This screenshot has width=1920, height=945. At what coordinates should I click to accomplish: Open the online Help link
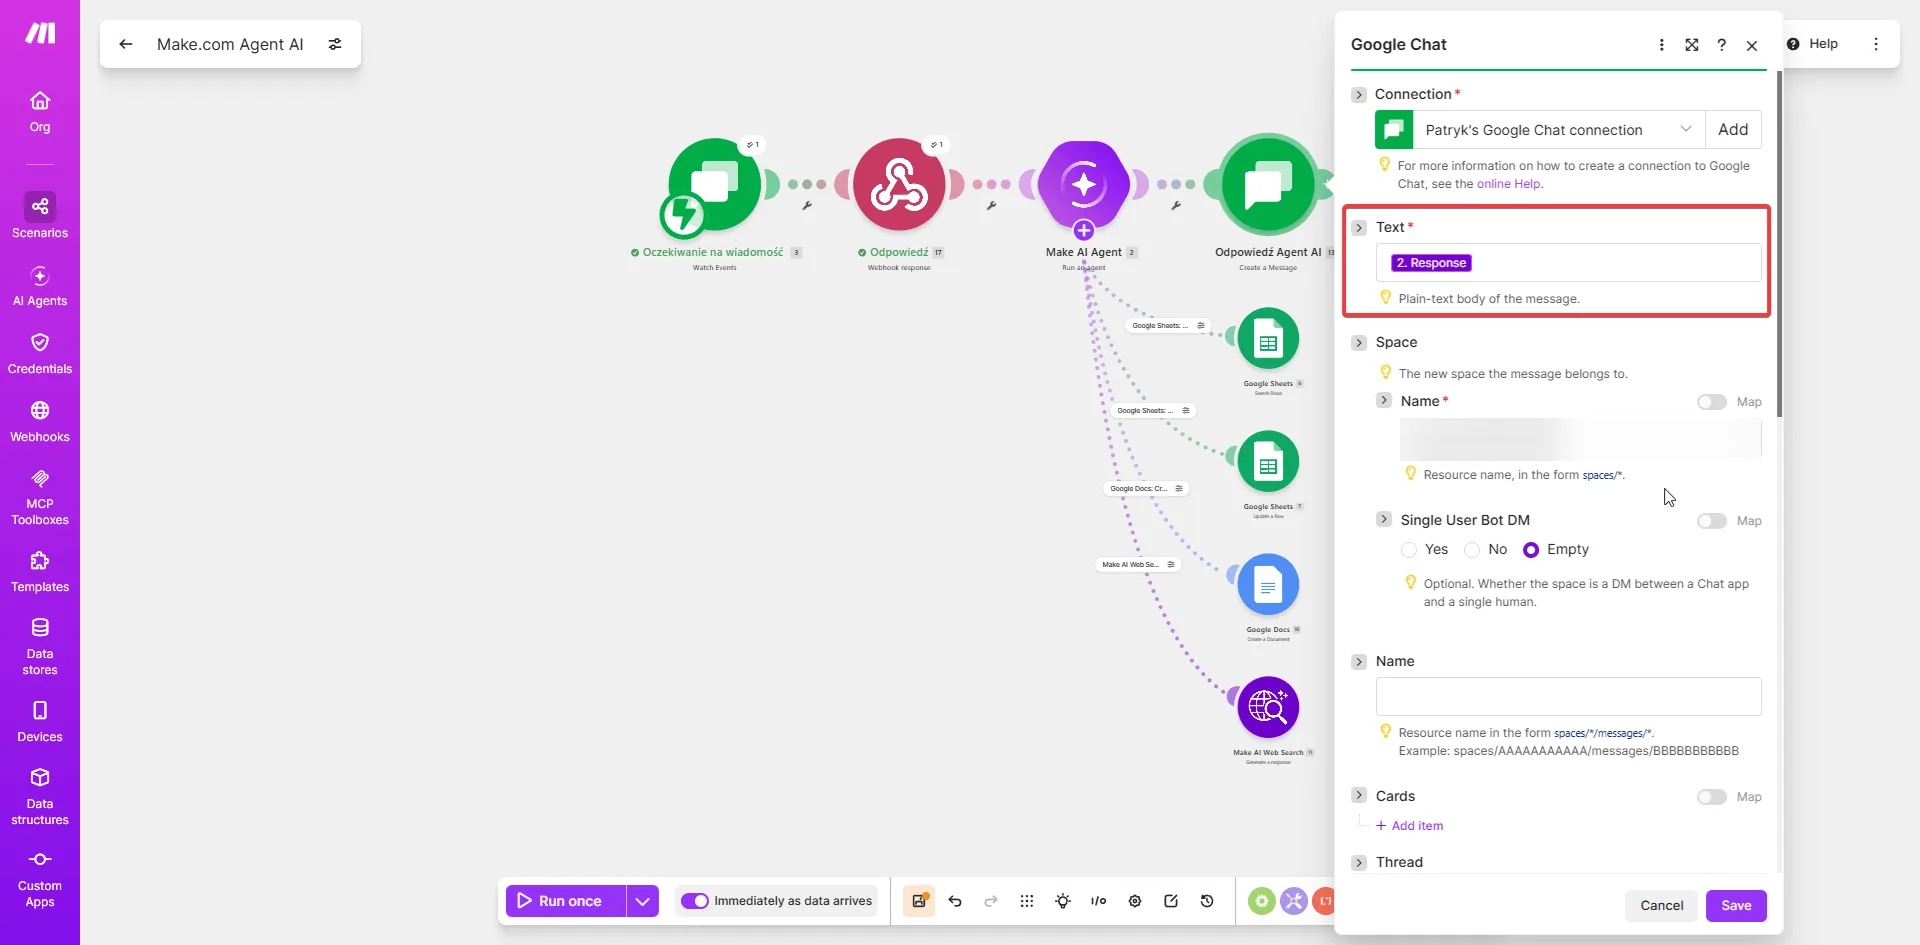[x=1509, y=184]
